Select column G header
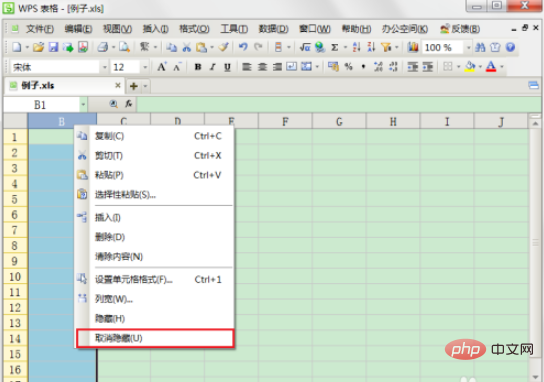Viewport: 544px width, 382px height. tap(339, 121)
